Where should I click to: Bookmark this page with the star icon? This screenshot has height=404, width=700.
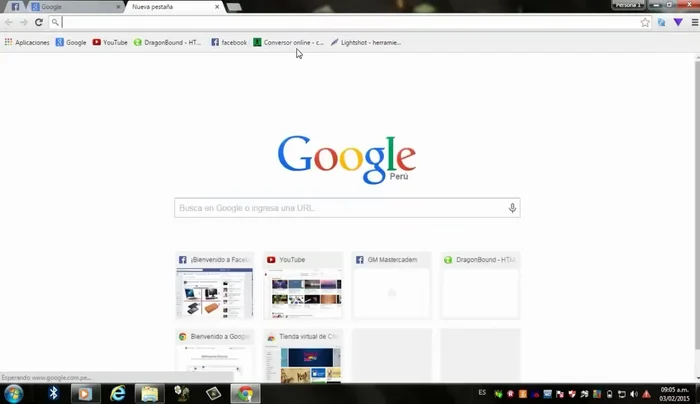pos(645,22)
